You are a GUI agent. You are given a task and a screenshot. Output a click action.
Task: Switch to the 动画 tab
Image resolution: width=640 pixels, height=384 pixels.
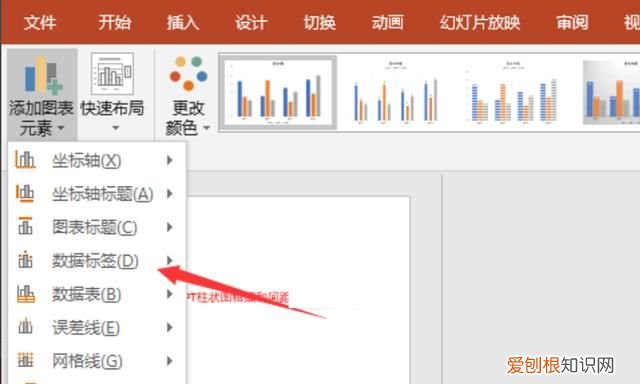388,22
